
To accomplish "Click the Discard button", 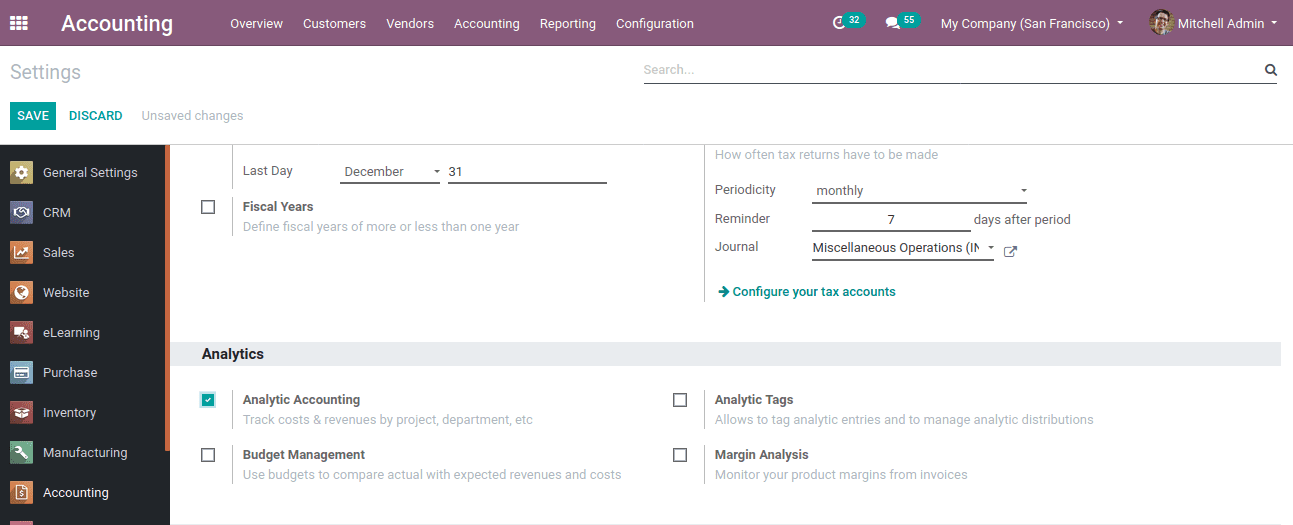I will click(x=96, y=116).
